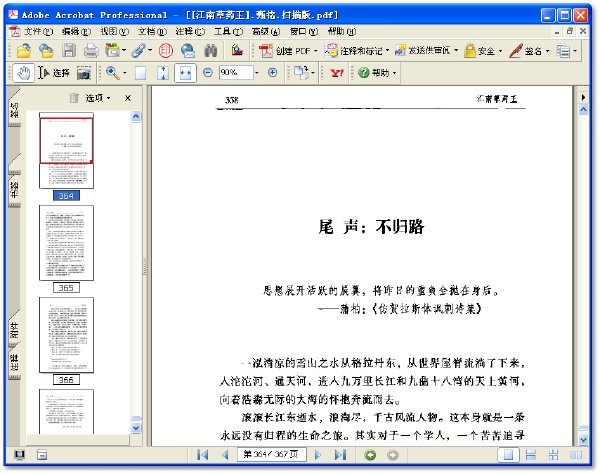Image resolution: width=600 pixels, height=474 pixels.
Task: Click the green Previous View arrow
Action: coord(370,455)
